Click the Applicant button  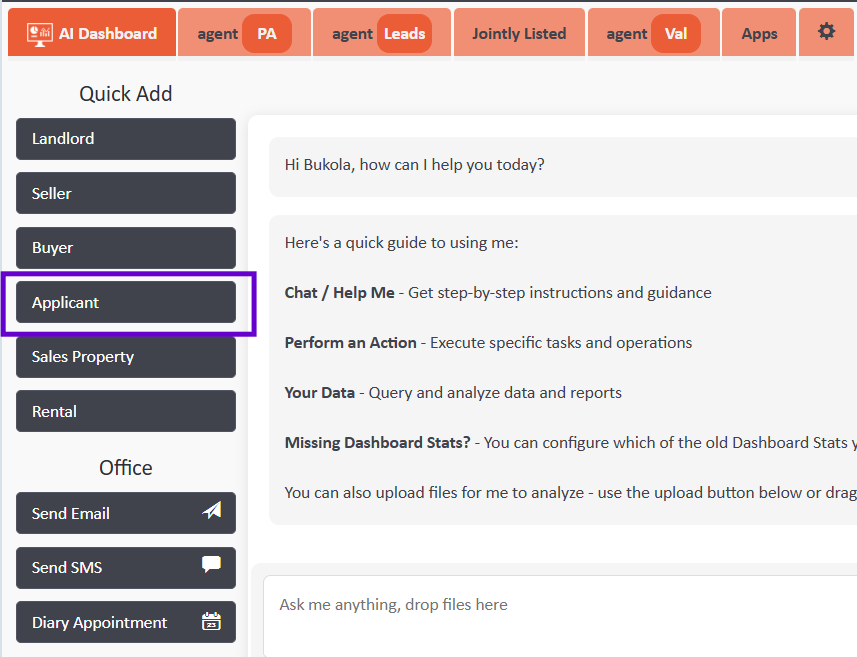126,302
